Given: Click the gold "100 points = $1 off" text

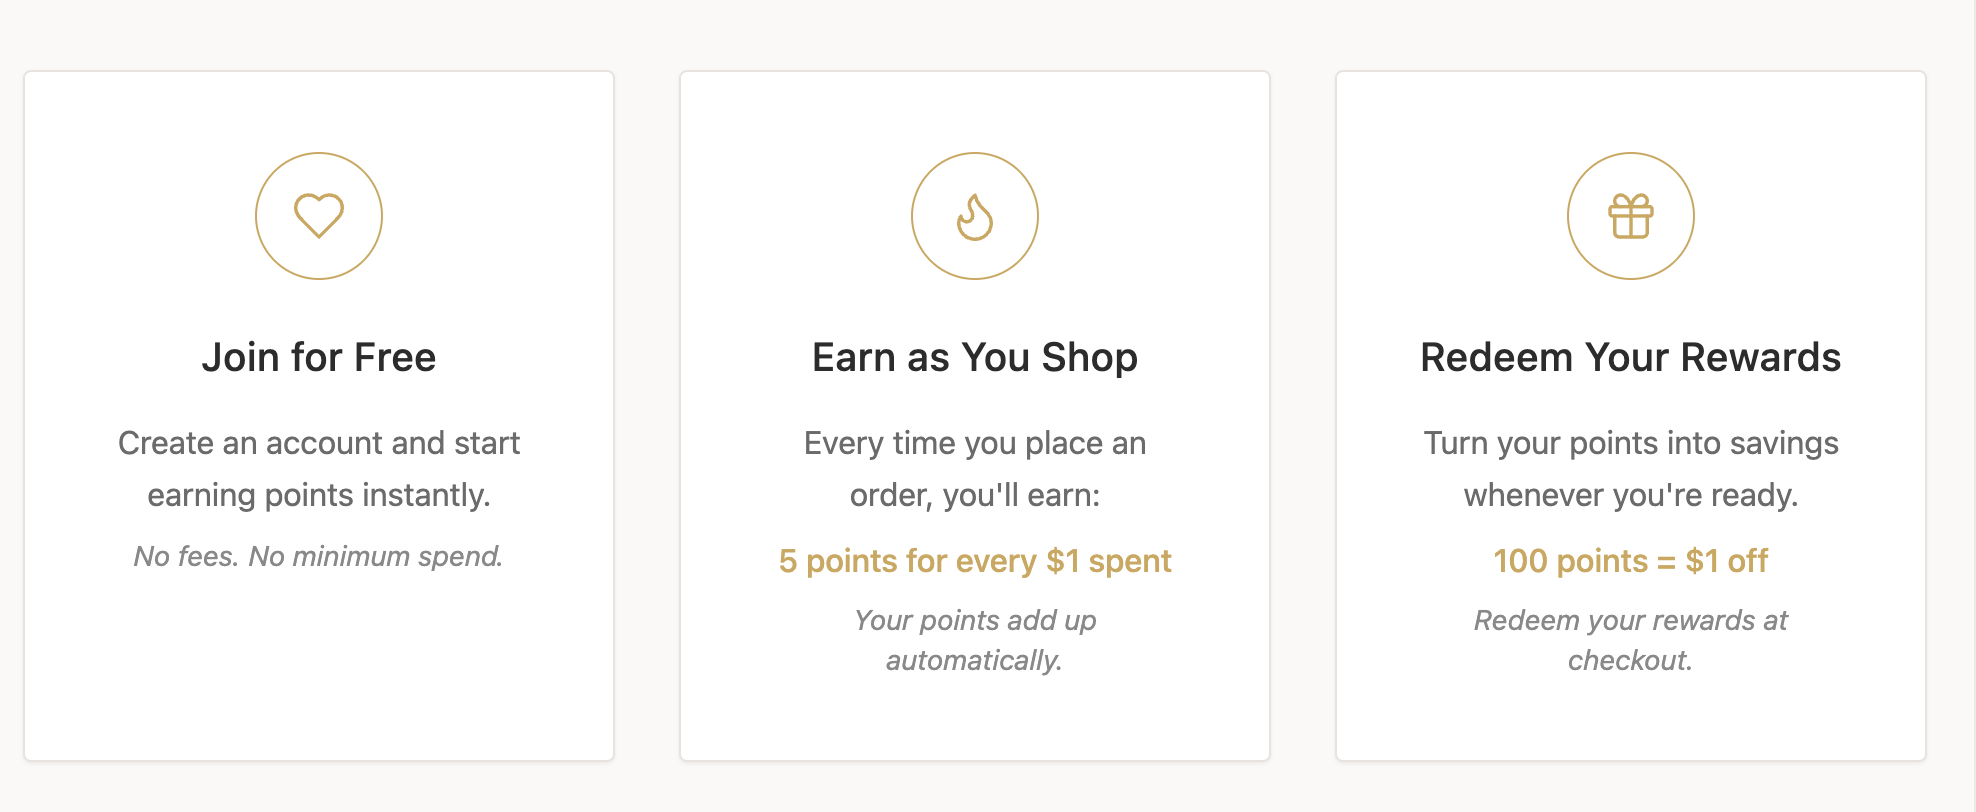Looking at the screenshot, I should (1631, 561).
